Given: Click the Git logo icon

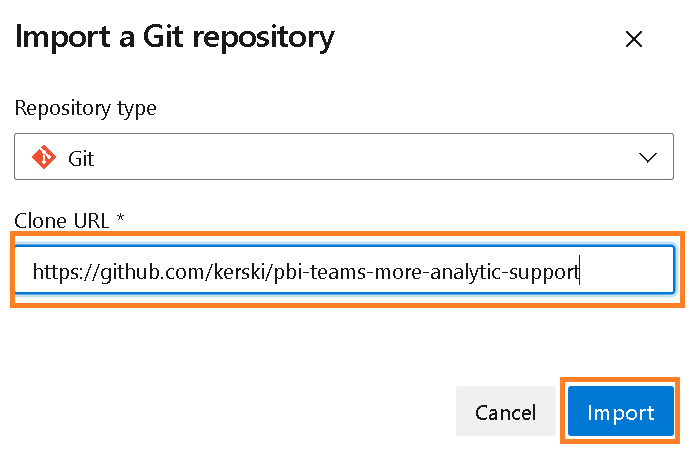Looking at the screenshot, I should coord(44,158).
